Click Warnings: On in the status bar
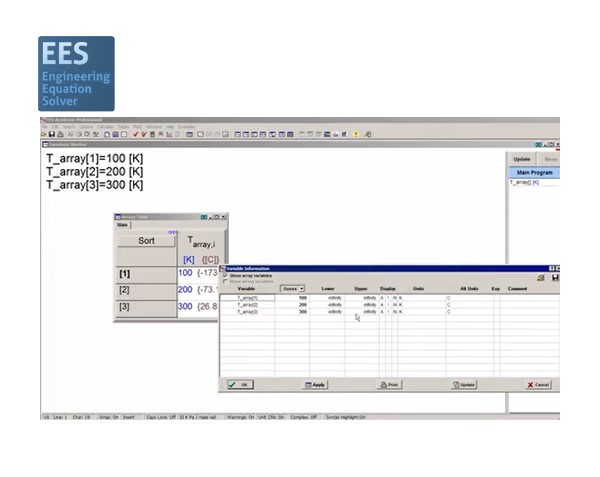Screen dimensions: 600x477 [x=240, y=417]
